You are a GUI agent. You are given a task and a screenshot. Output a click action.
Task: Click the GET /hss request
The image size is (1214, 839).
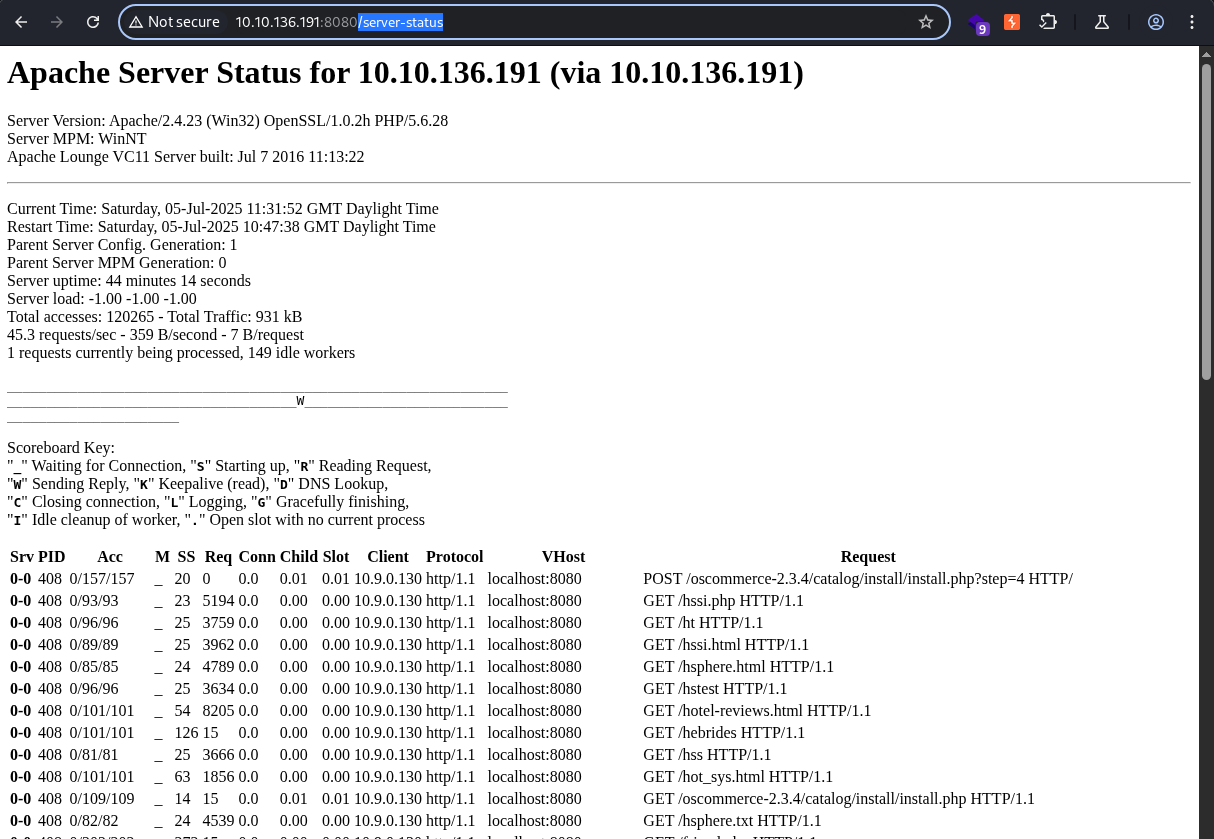[x=707, y=755]
